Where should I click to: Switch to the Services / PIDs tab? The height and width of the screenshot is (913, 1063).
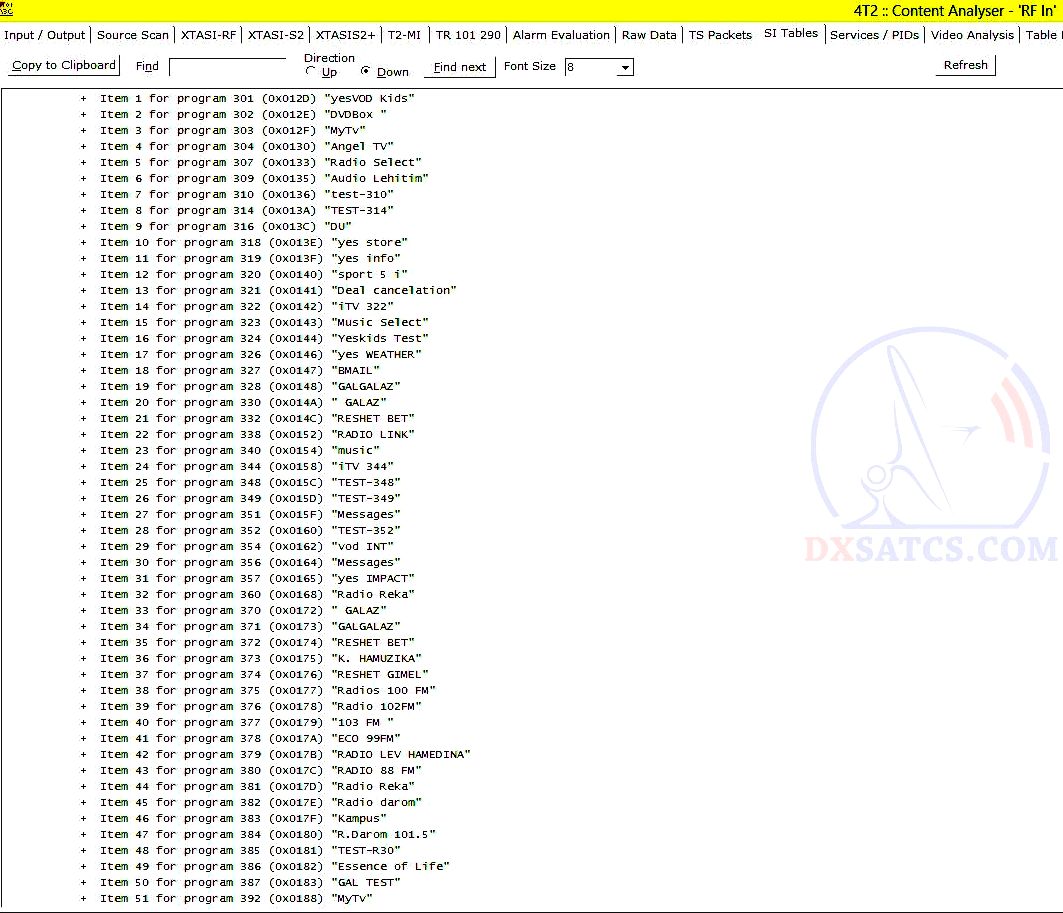(875, 34)
